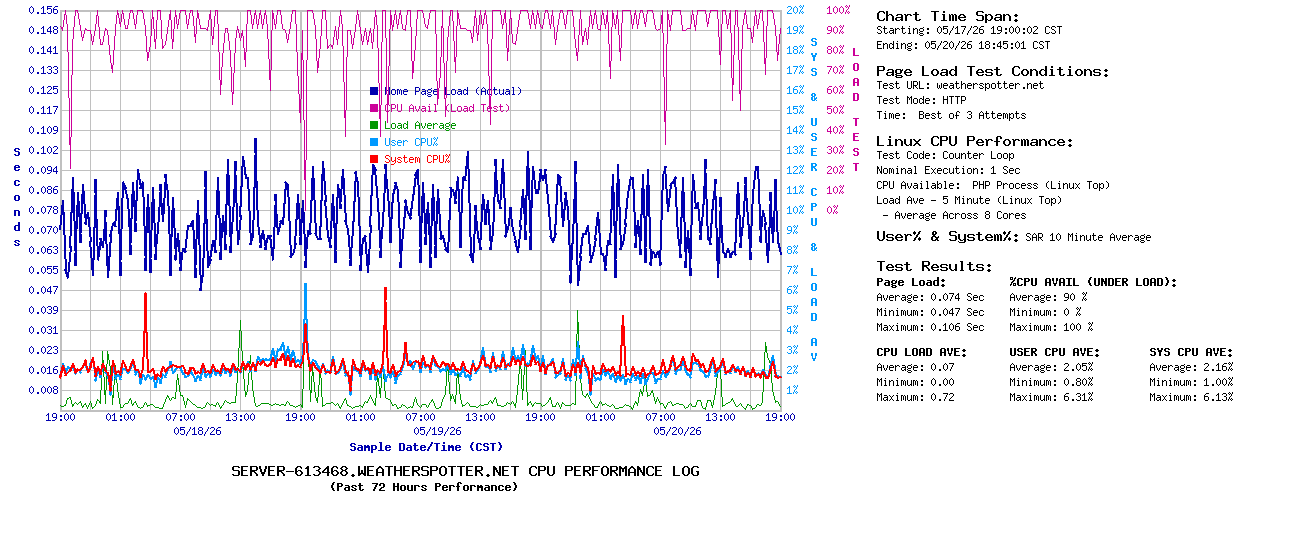Click the Linux CPU Performance heading
Image resolution: width=1300 pixels, height=550 pixels.
[975, 141]
